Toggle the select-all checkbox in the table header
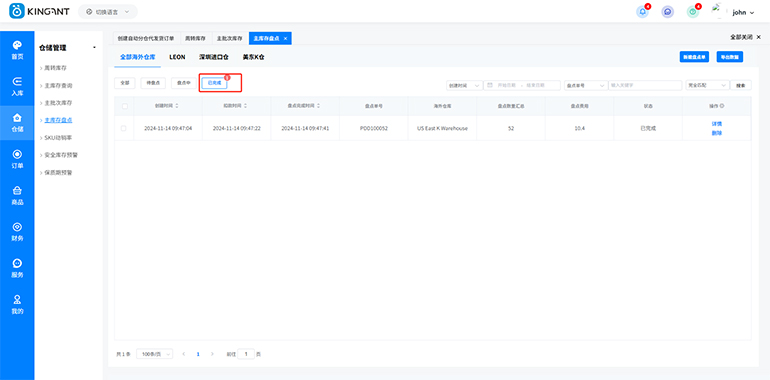 (124, 106)
